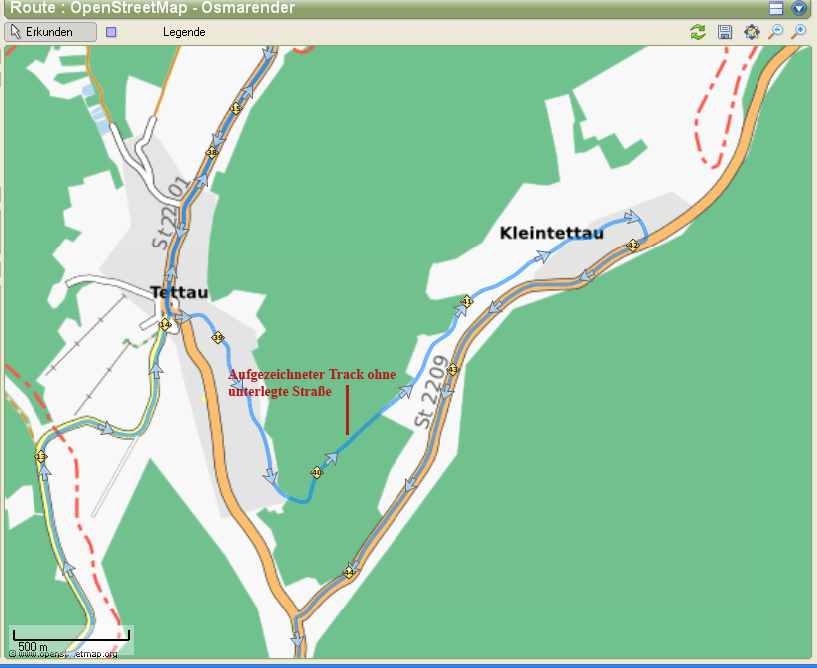Click the 500 m scale bar
817x668 pixels.
coord(70,637)
